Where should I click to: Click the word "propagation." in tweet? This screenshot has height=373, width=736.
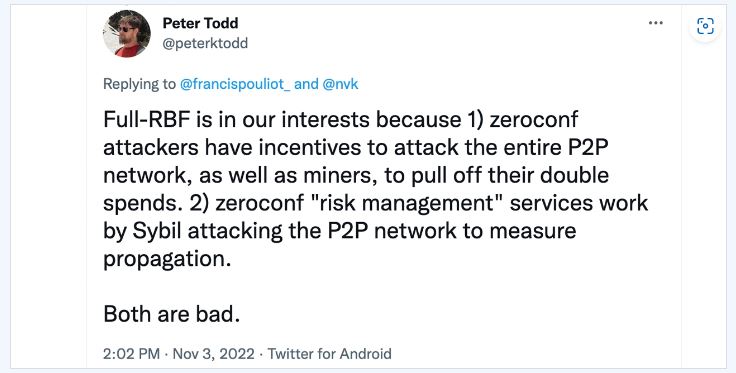click(167, 259)
